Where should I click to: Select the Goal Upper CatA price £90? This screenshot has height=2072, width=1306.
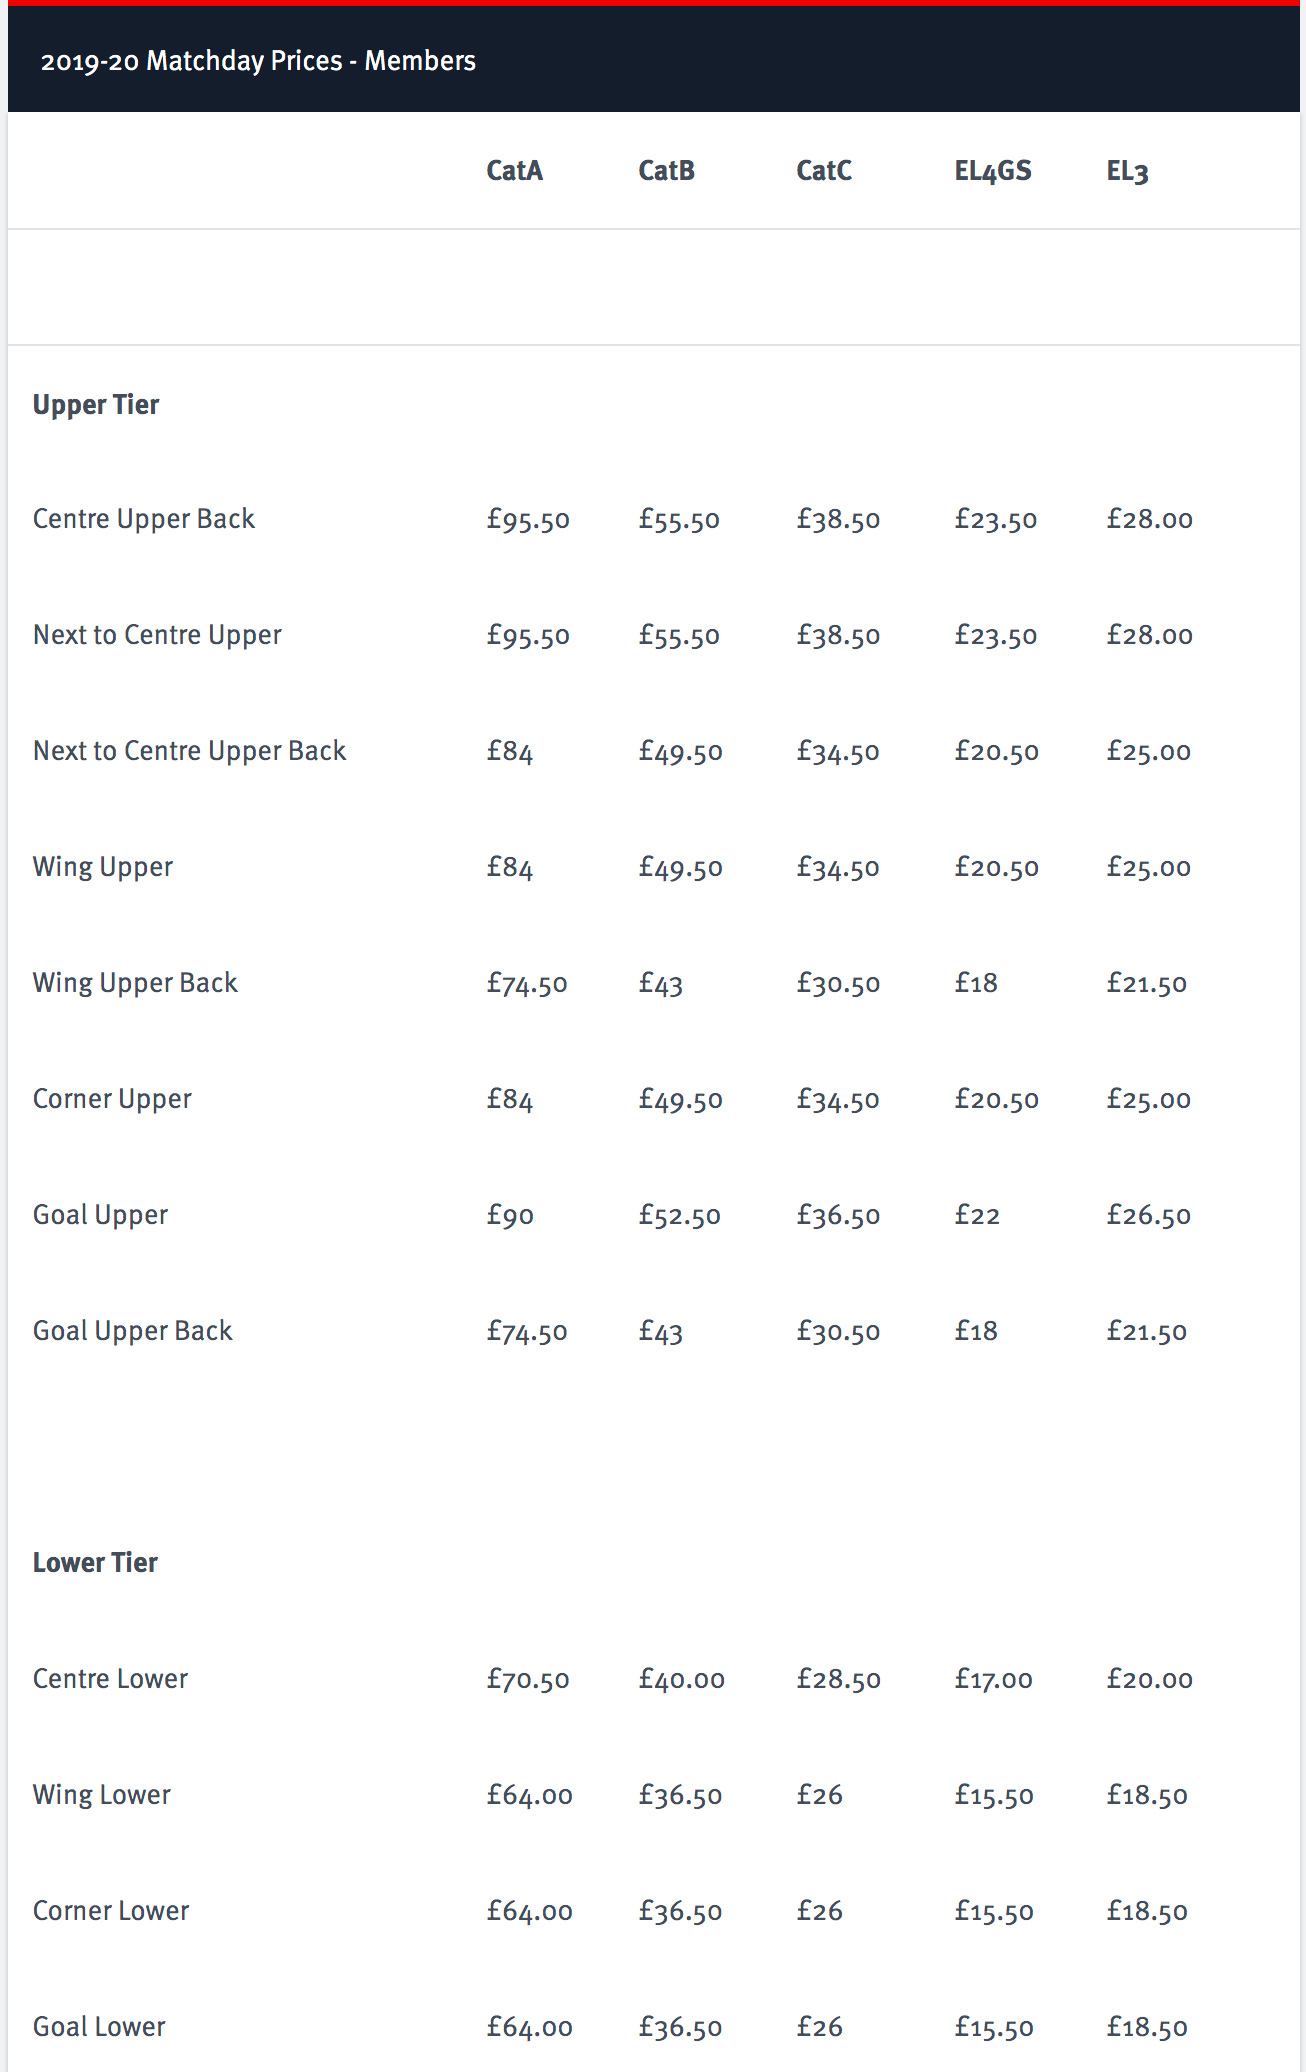point(510,1215)
